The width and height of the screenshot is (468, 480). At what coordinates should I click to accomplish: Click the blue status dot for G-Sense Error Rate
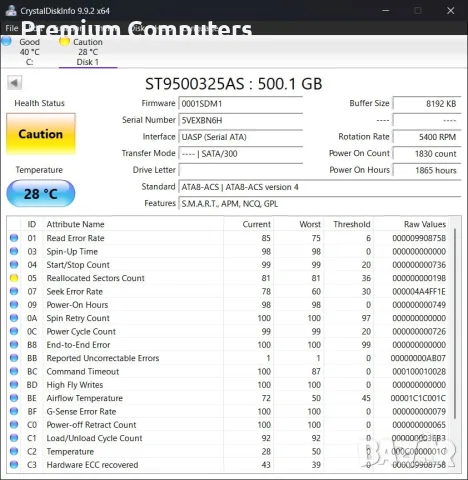click(x=14, y=411)
